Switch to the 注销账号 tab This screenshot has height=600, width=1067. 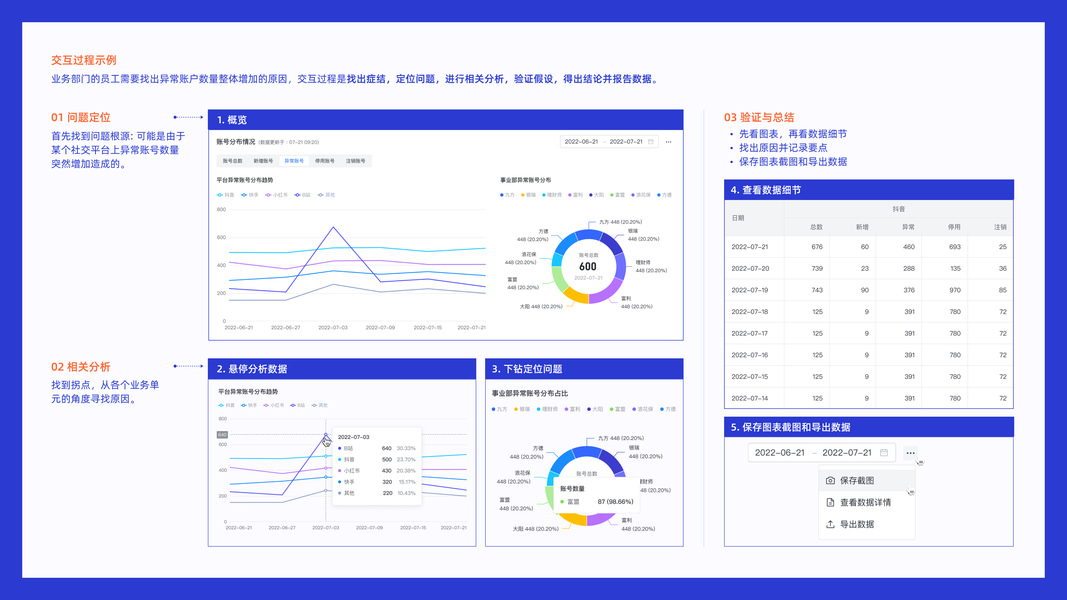point(355,161)
